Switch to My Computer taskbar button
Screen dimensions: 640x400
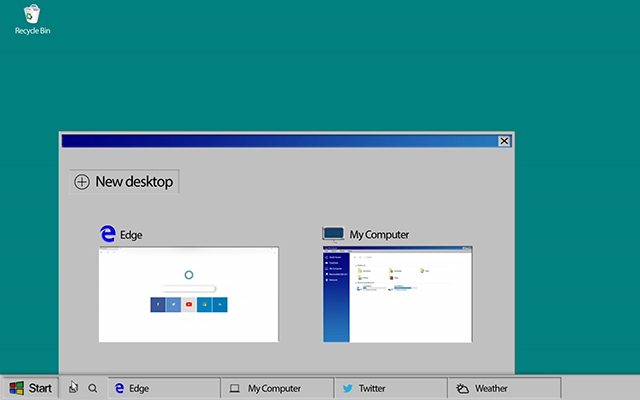(x=278, y=388)
